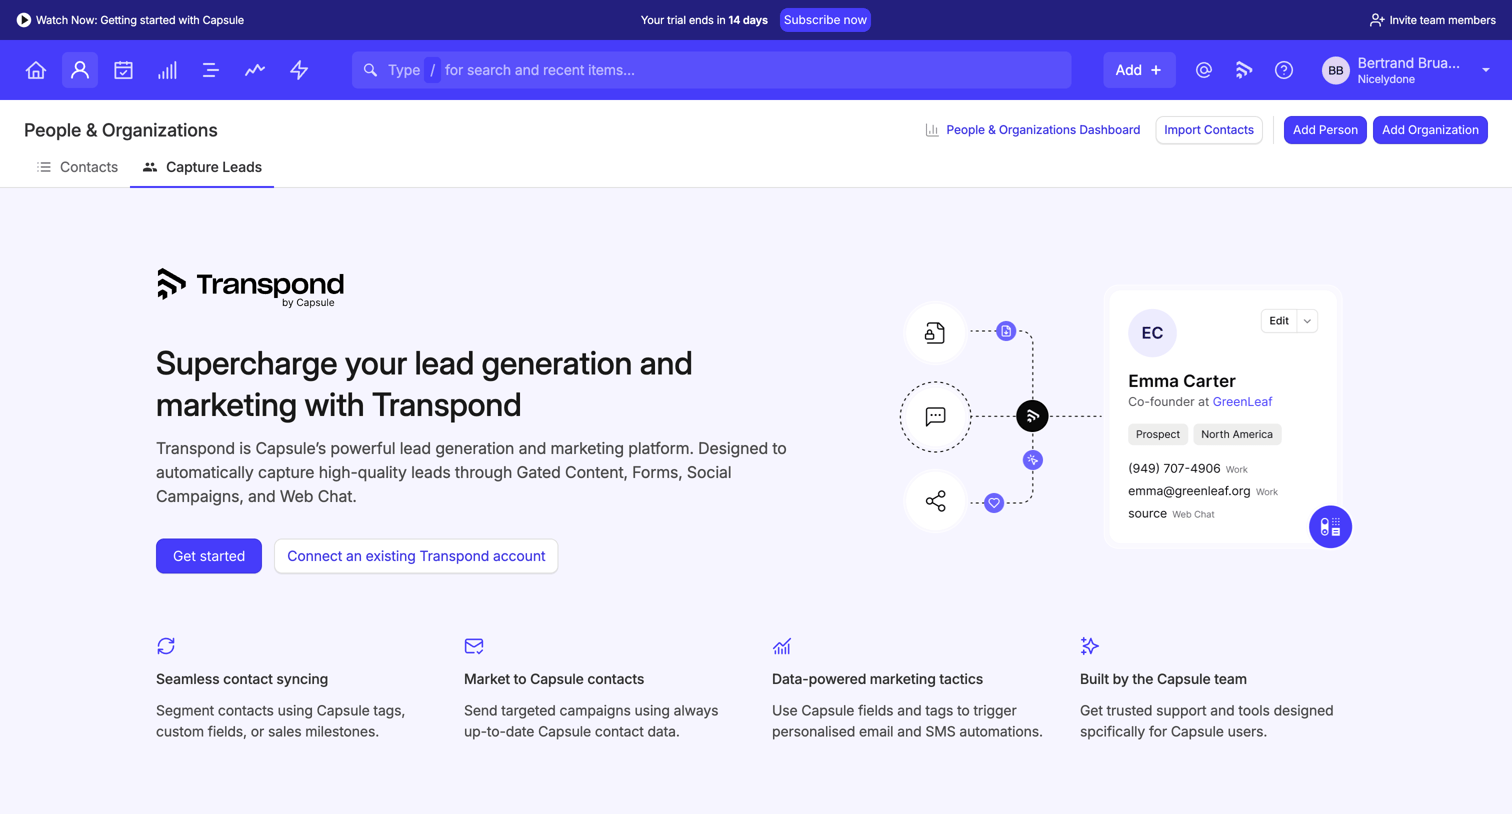Viewport: 1512px width, 814px height.
Task: Click Invite team members
Action: tap(1433, 20)
